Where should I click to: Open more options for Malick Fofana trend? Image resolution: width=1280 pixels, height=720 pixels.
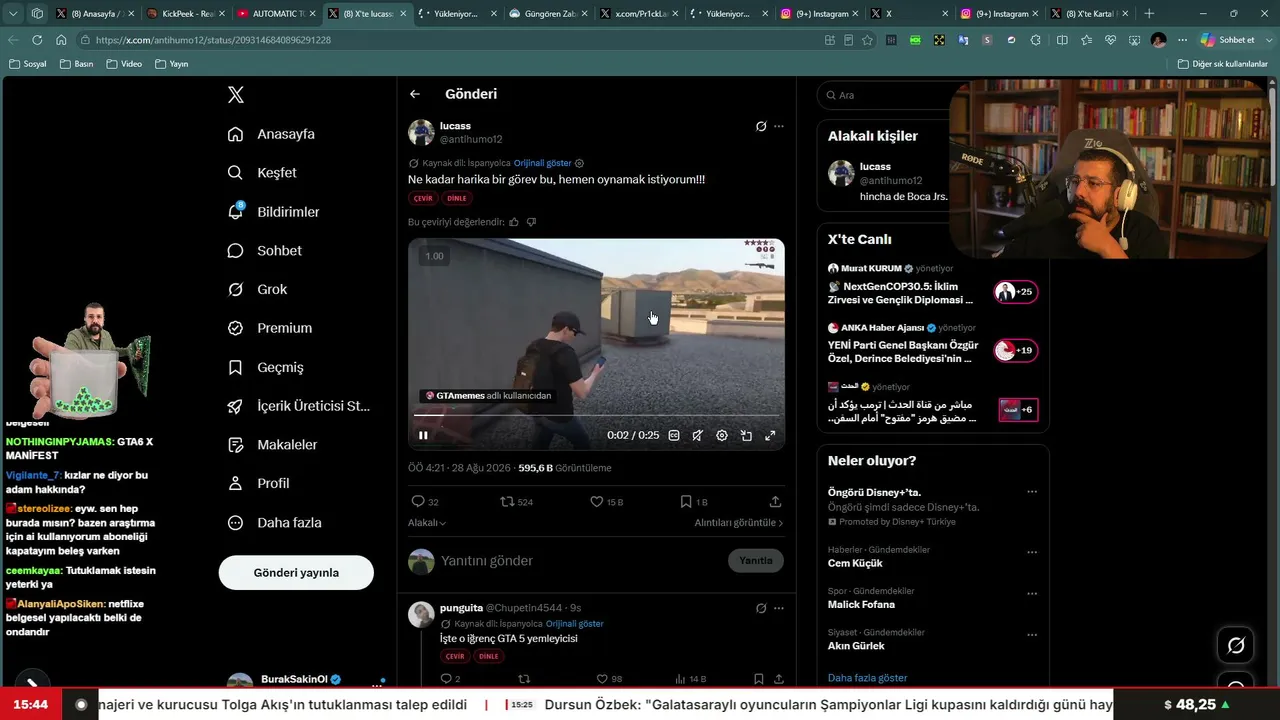click(1032, 593)
